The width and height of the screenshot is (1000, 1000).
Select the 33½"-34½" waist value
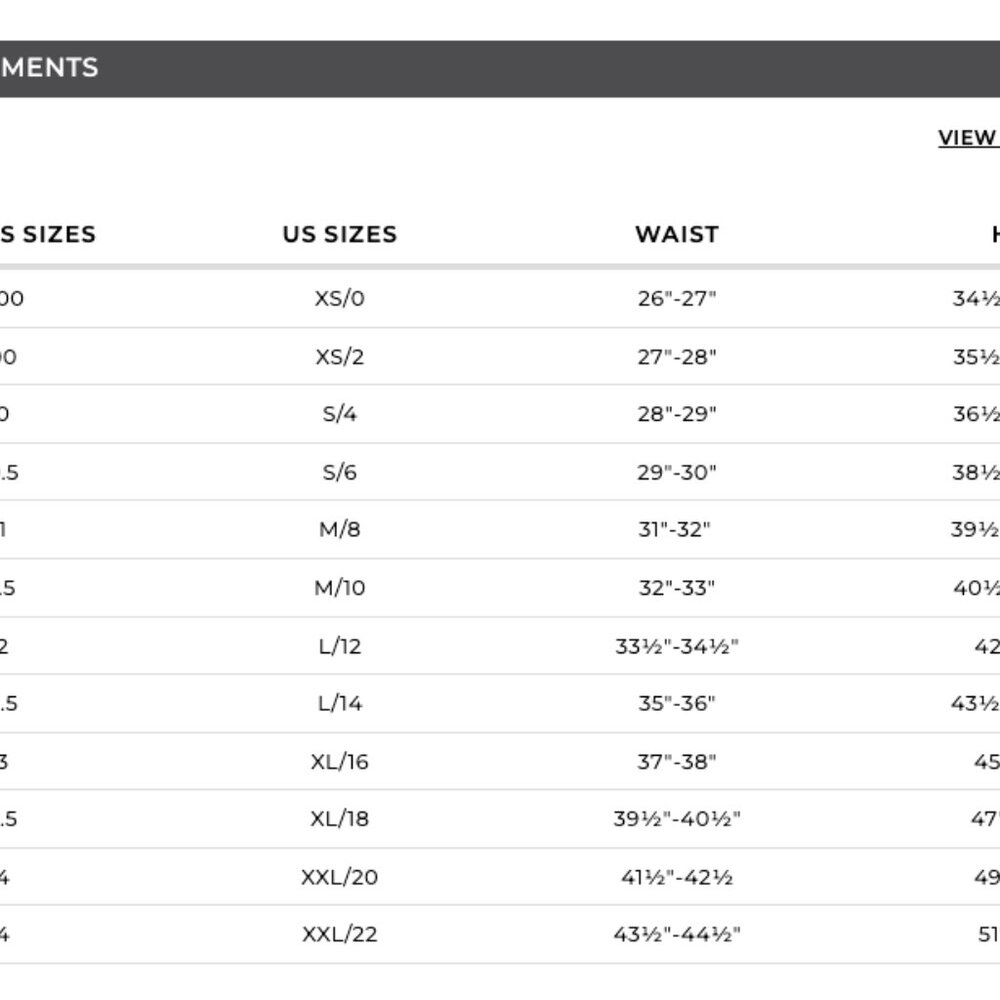click(x=677, y=646)
